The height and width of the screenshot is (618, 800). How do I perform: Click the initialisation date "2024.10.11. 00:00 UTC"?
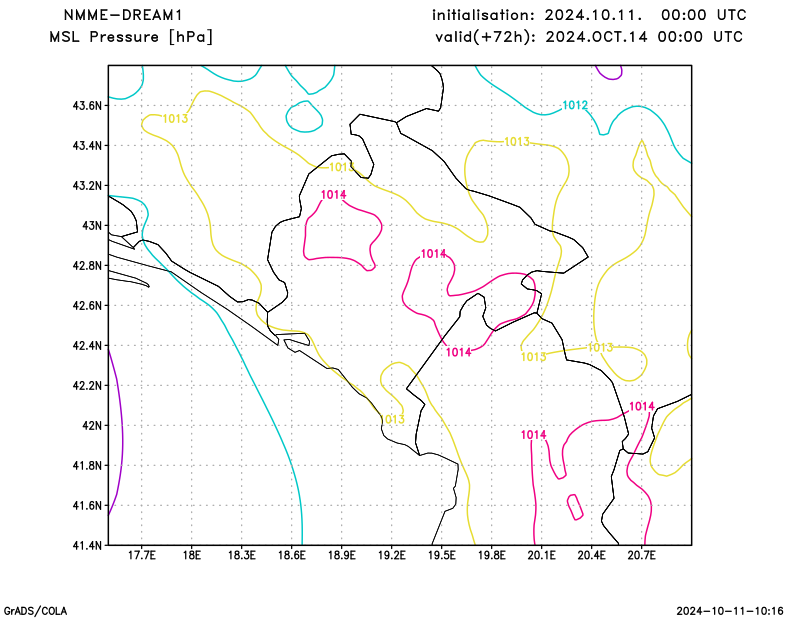[x=645, y=15]
